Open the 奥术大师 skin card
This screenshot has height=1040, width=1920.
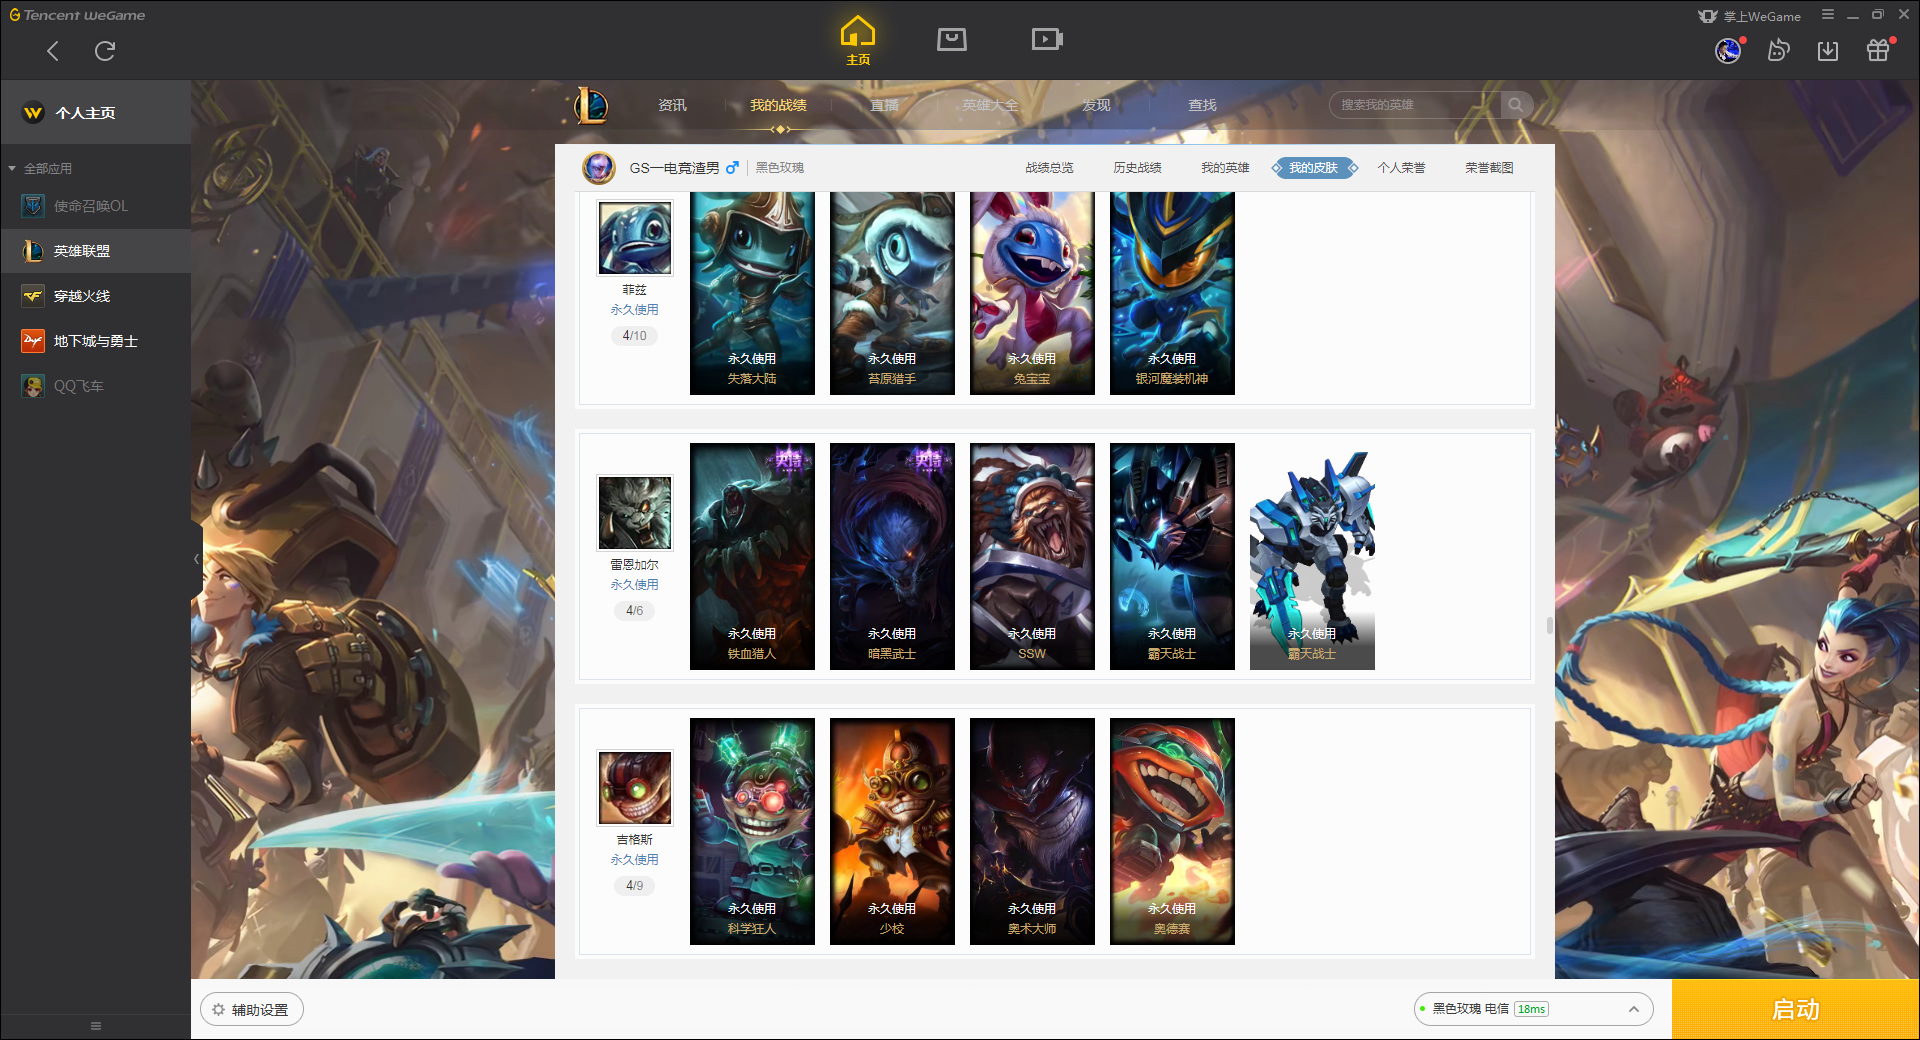tap(1032, 831)
